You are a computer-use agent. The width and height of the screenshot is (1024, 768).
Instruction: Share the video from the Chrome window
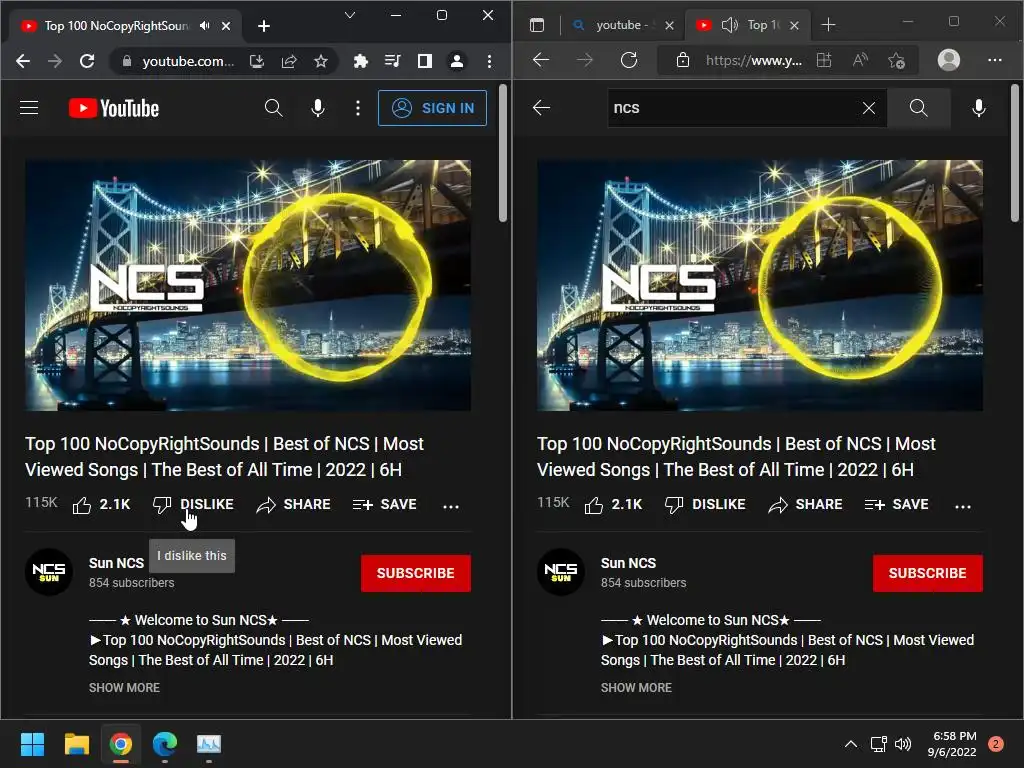click(x=293, y=505)
